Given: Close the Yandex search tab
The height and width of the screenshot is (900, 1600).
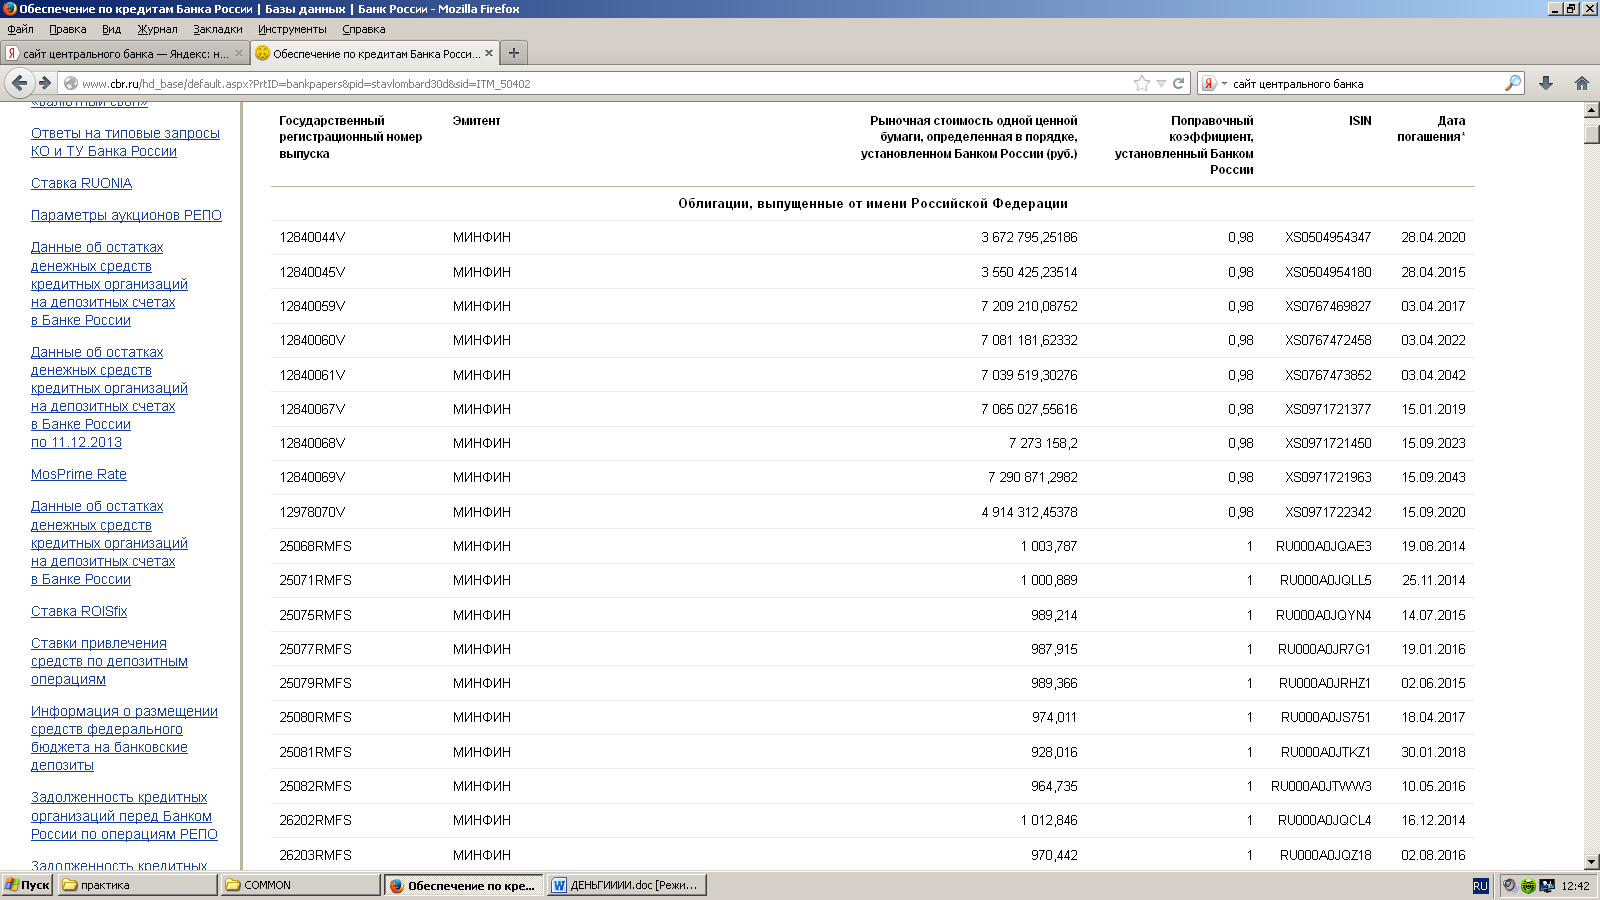Looking at the screenshot, I should click(x=239, y=53).
